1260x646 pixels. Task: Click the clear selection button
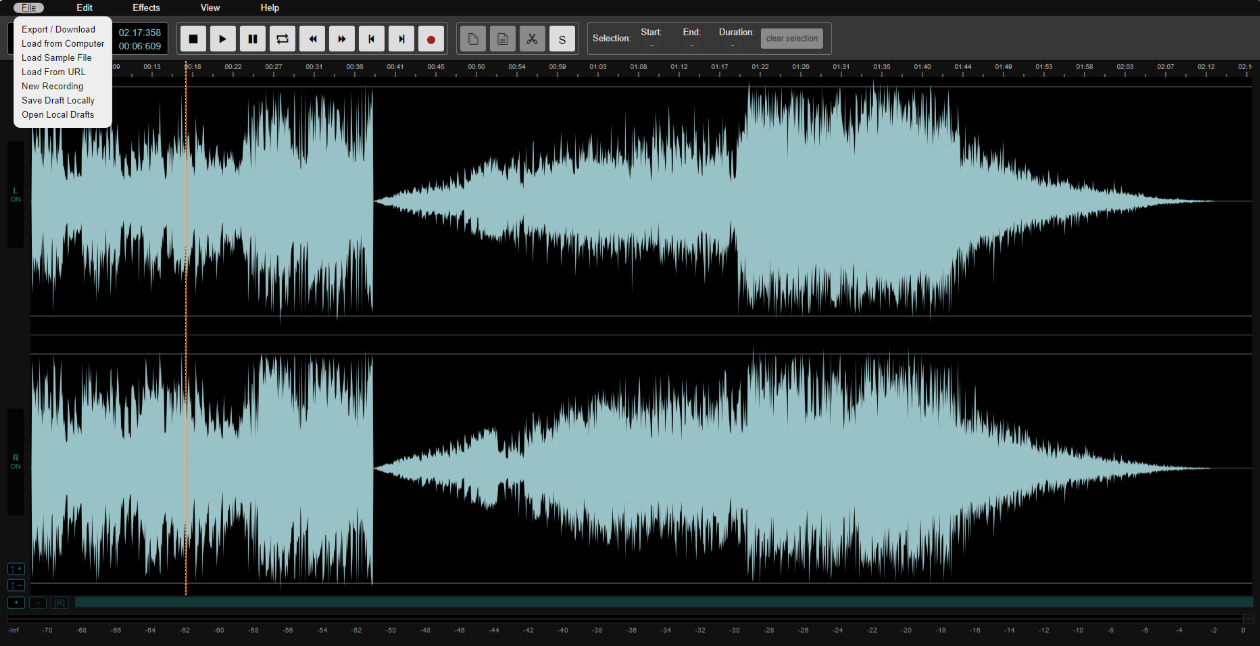point(792,39)
